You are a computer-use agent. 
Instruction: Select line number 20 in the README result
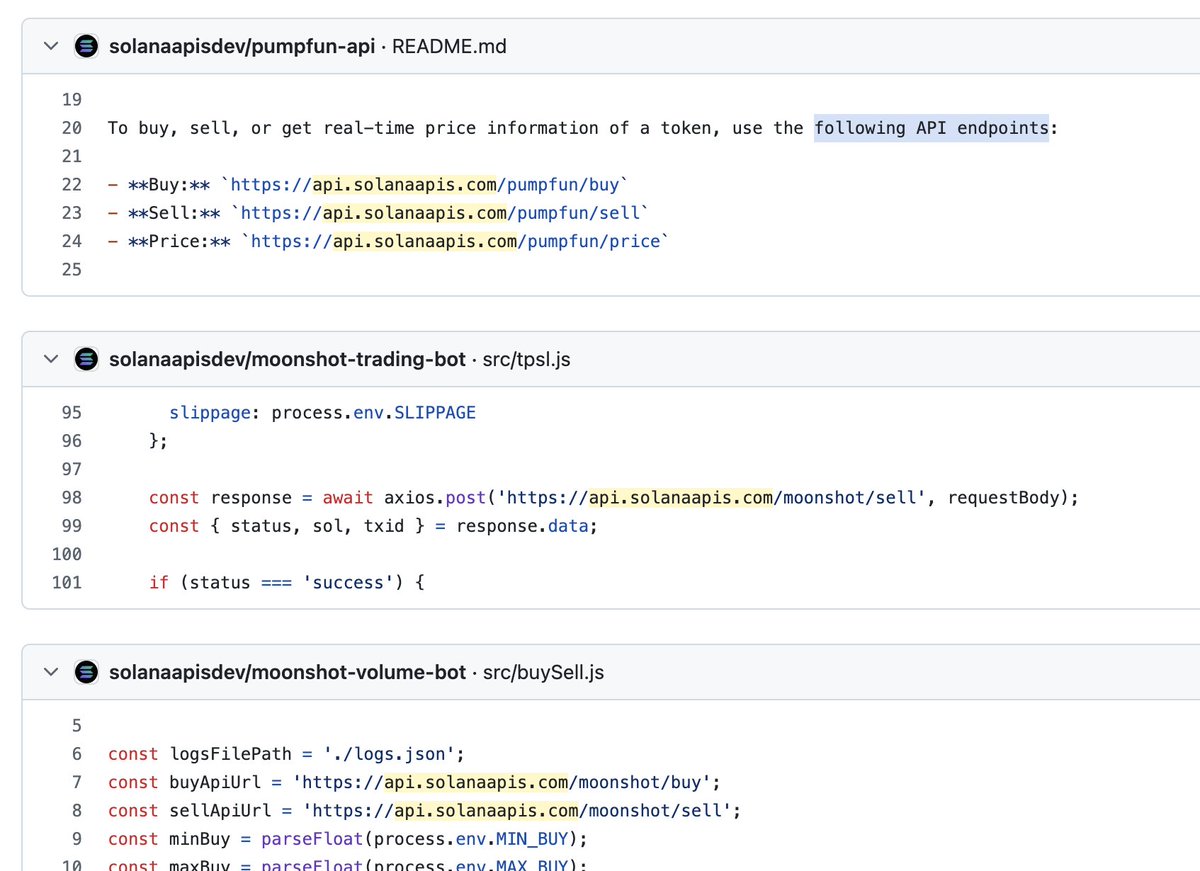coord(71,127)
